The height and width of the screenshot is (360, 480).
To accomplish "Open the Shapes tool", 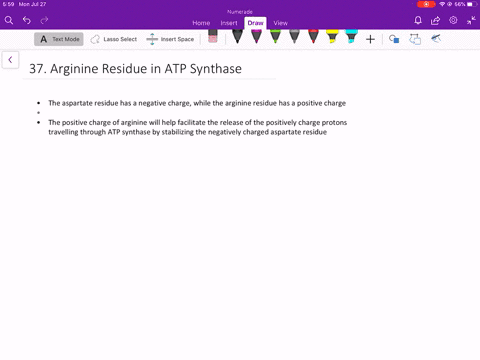I will pos(394,39).
